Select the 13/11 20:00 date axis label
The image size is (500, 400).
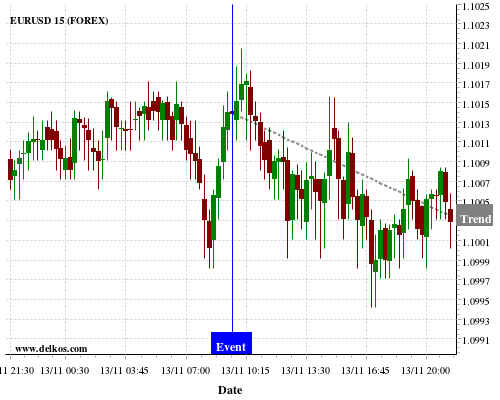tap(426, 370)
